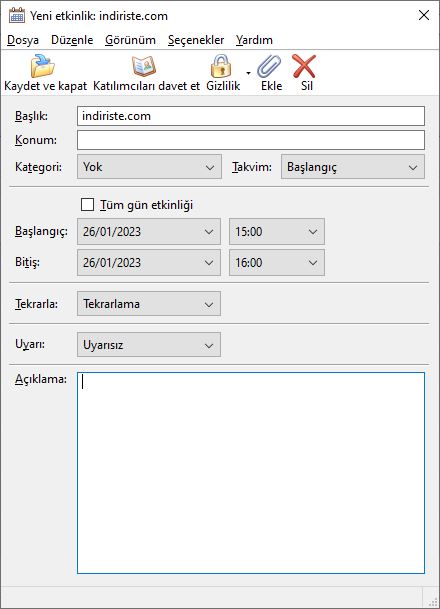
Task: Click the Ekle paperclip icon
Action: pyautogui.click(x=269, y=66)
